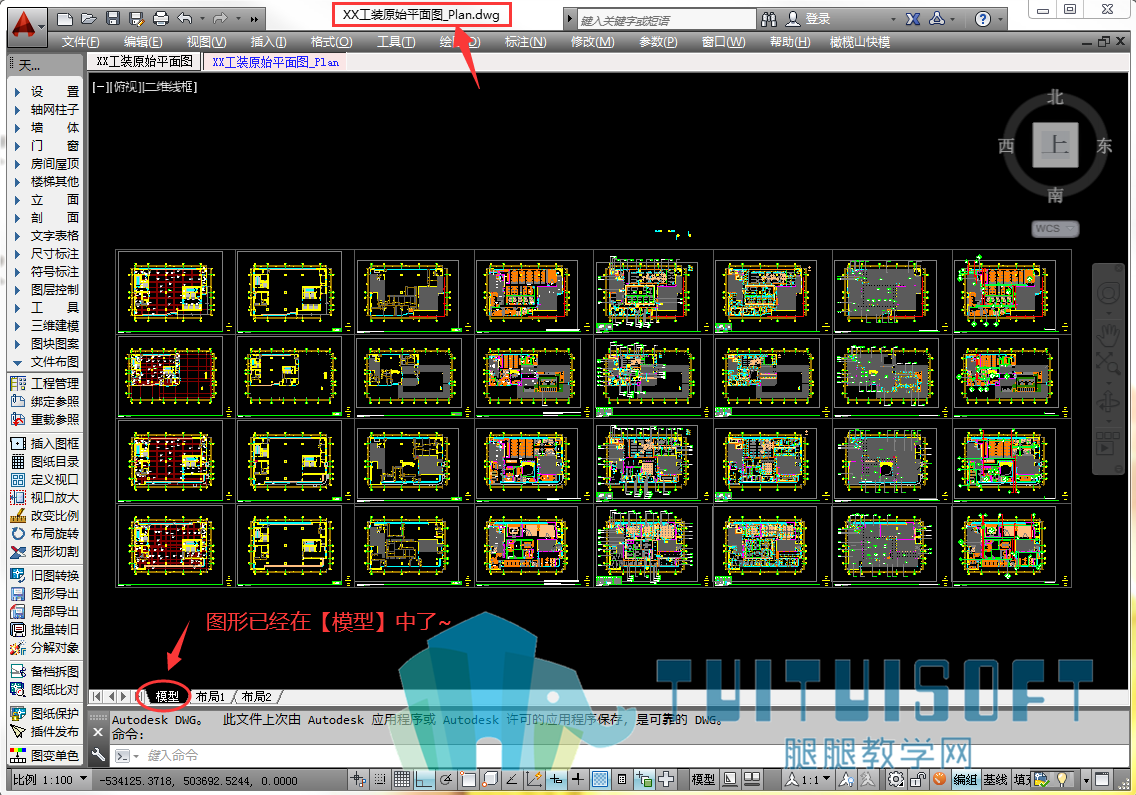The width and height of the screenshot is (1136, 795).
Task: Switch to the 布局1 layout tab
Action: tap(210, 696)
